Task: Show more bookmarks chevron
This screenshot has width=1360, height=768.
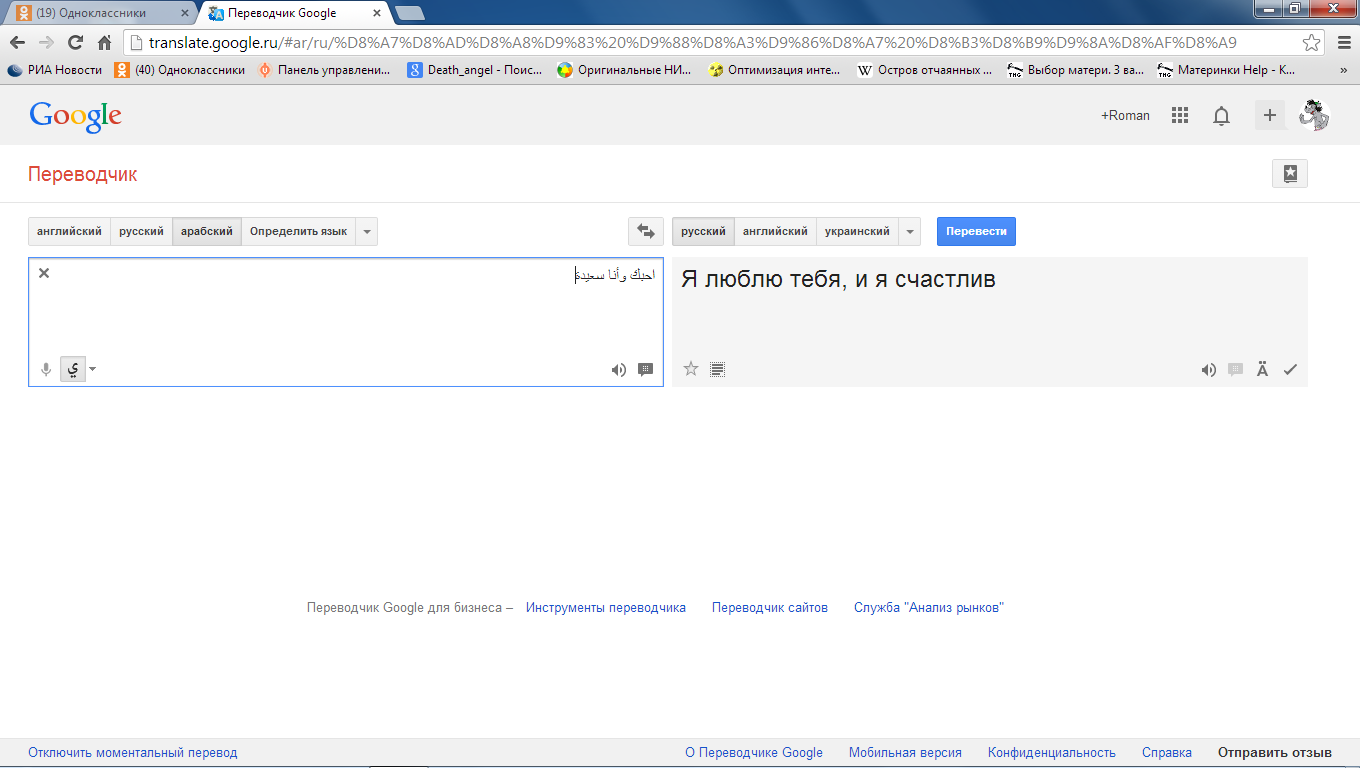Action: click(x=1343, y=70)
